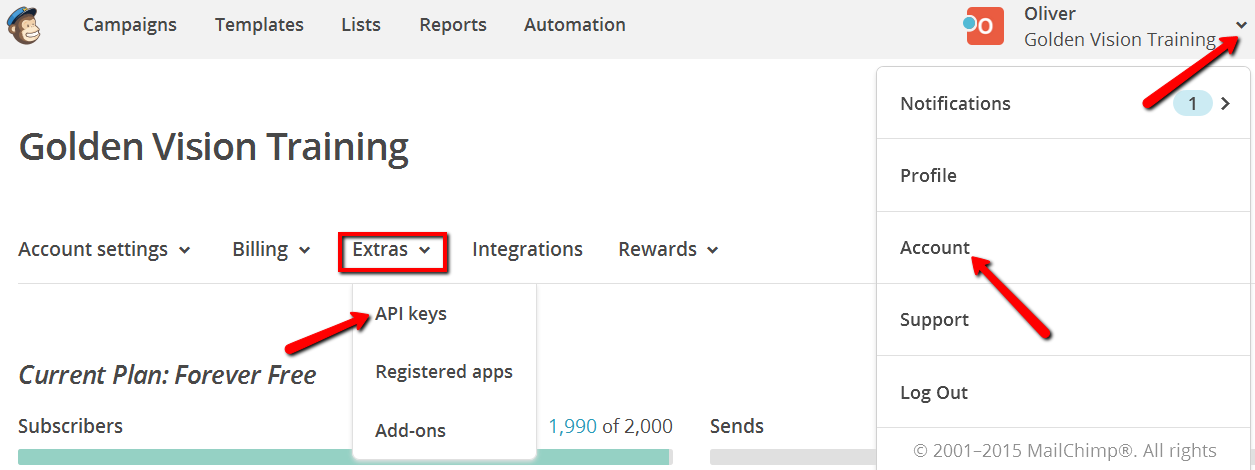Toggle the Extras dropdown
The image size is (1255, 470).
click(x=392, y=250)
